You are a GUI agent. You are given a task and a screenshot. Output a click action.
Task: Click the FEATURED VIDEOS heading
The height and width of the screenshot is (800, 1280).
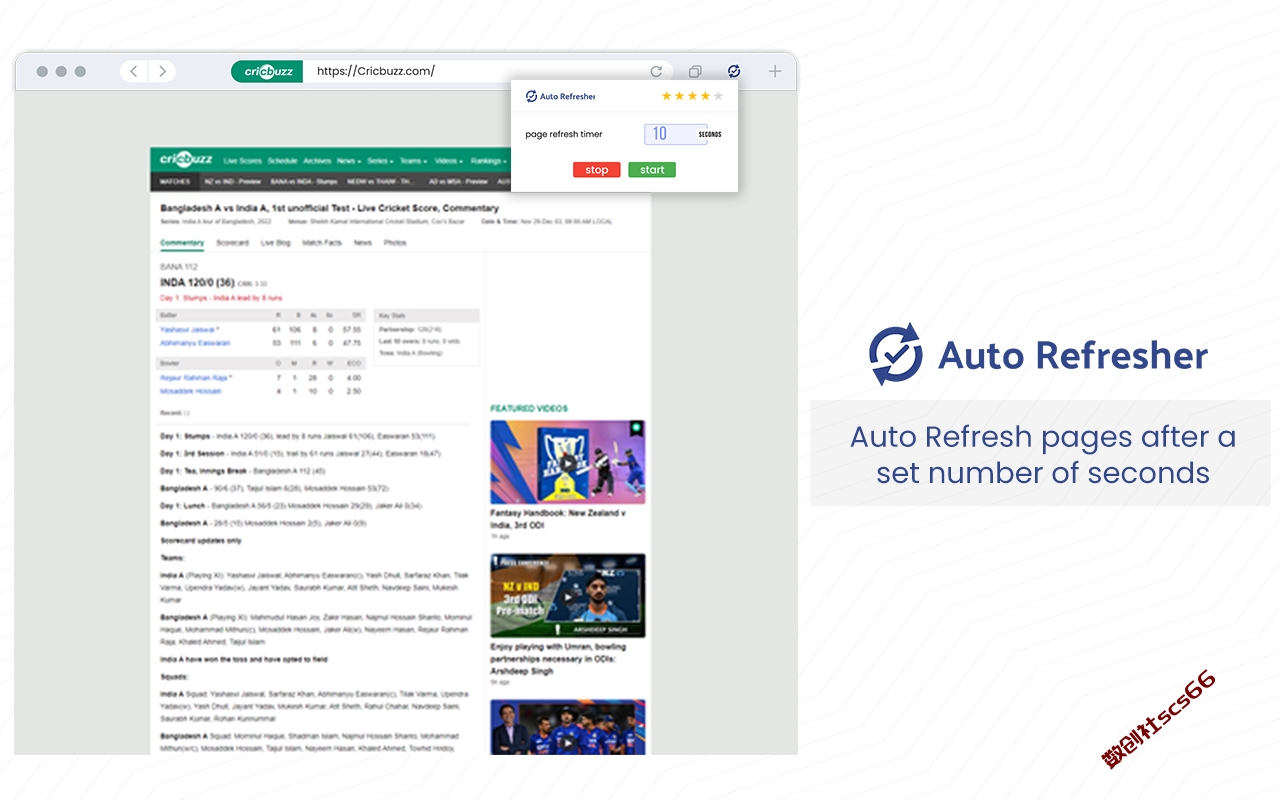529,409
